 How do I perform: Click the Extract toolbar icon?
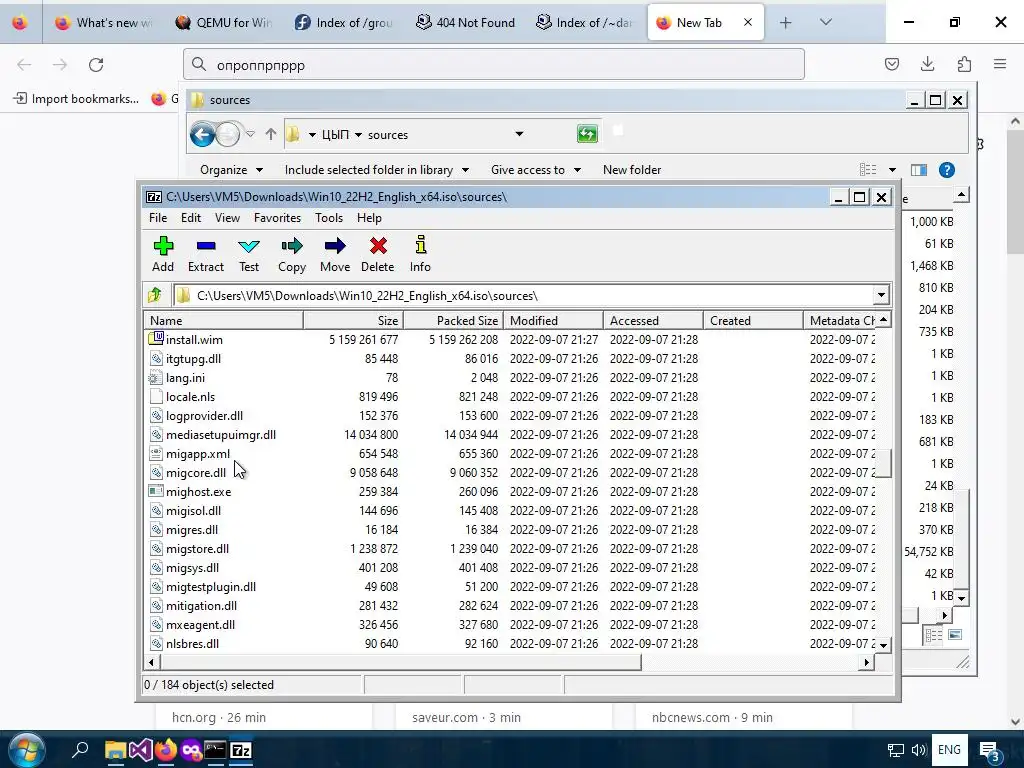point(206,254)
